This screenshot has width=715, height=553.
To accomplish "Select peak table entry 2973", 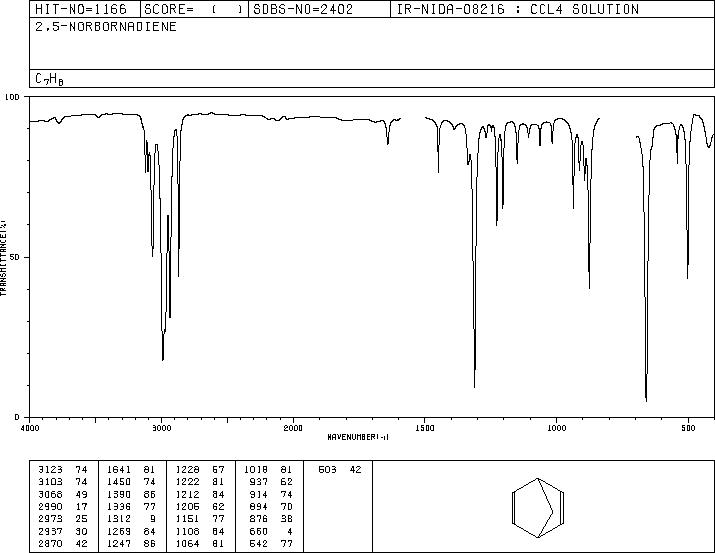I will tap(50, 519).
